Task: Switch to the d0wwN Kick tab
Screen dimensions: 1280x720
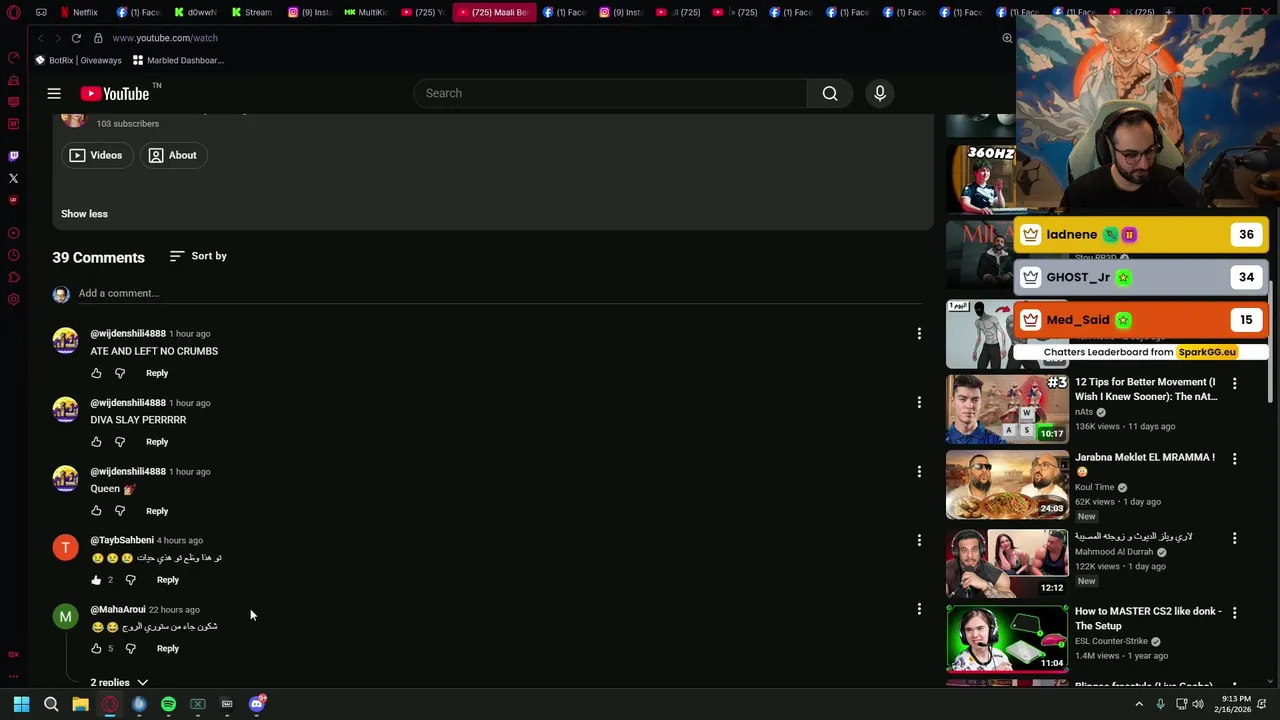Action: tap(194, 13)
